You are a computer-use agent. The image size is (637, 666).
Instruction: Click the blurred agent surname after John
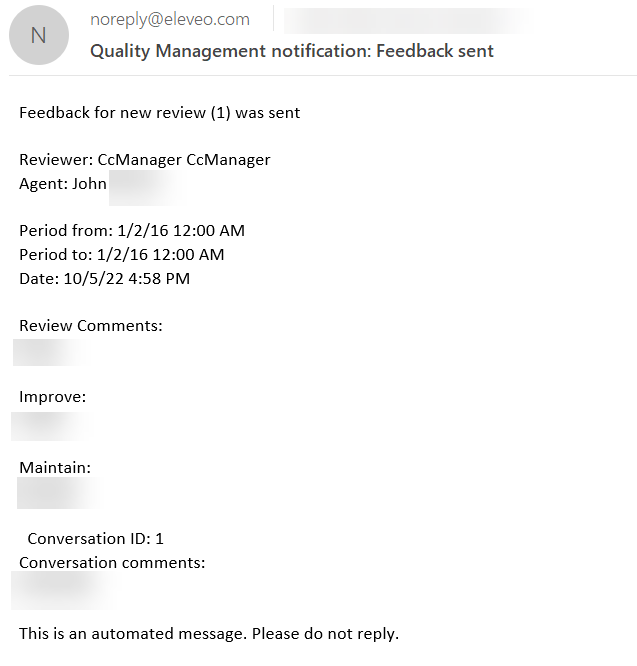click(x=146, y=185)
